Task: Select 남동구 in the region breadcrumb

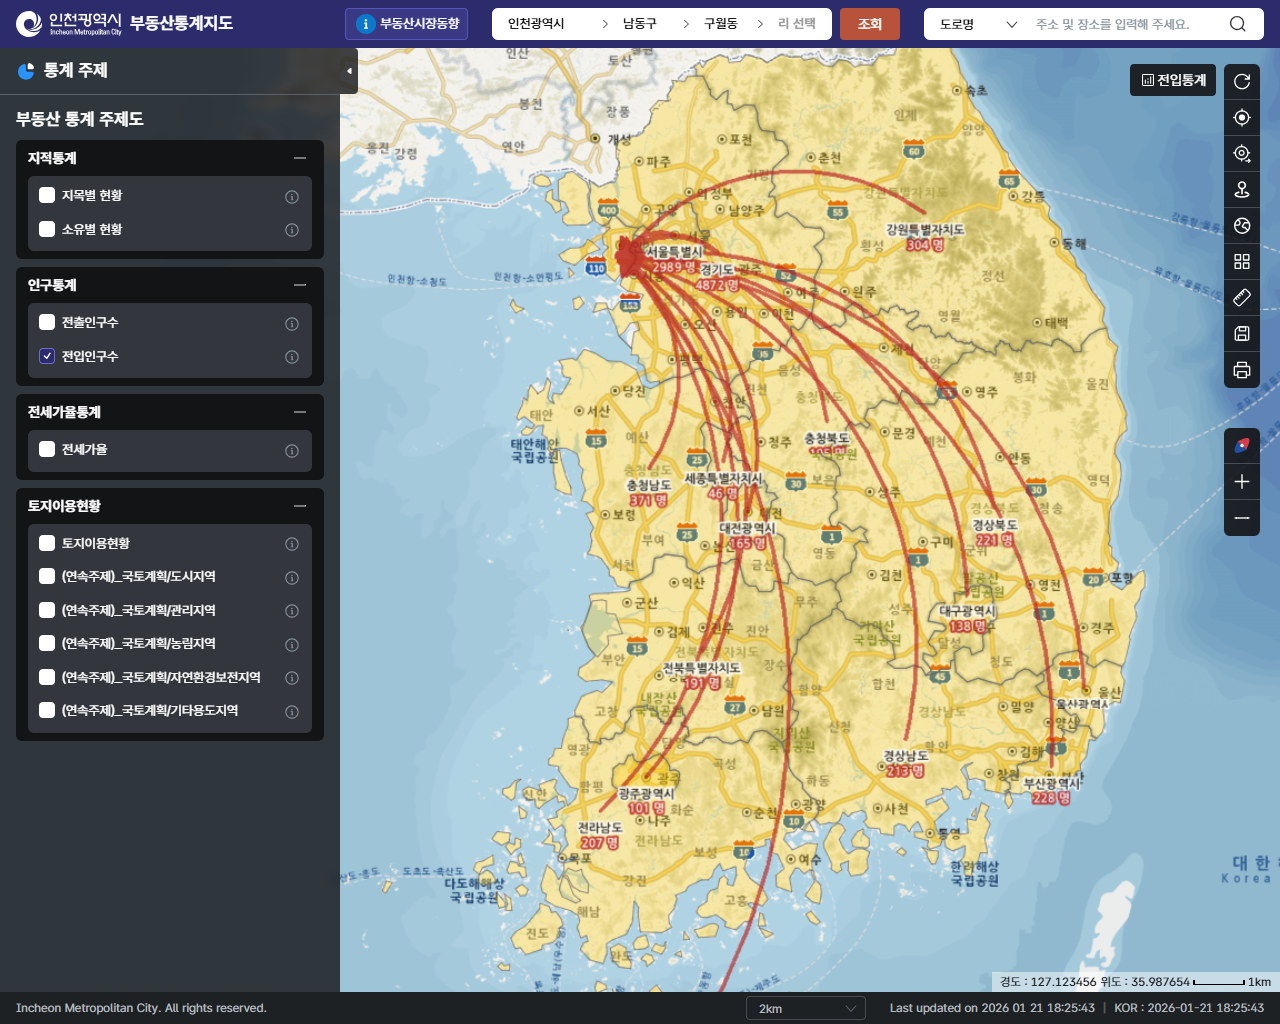Action: click(639, 24)
